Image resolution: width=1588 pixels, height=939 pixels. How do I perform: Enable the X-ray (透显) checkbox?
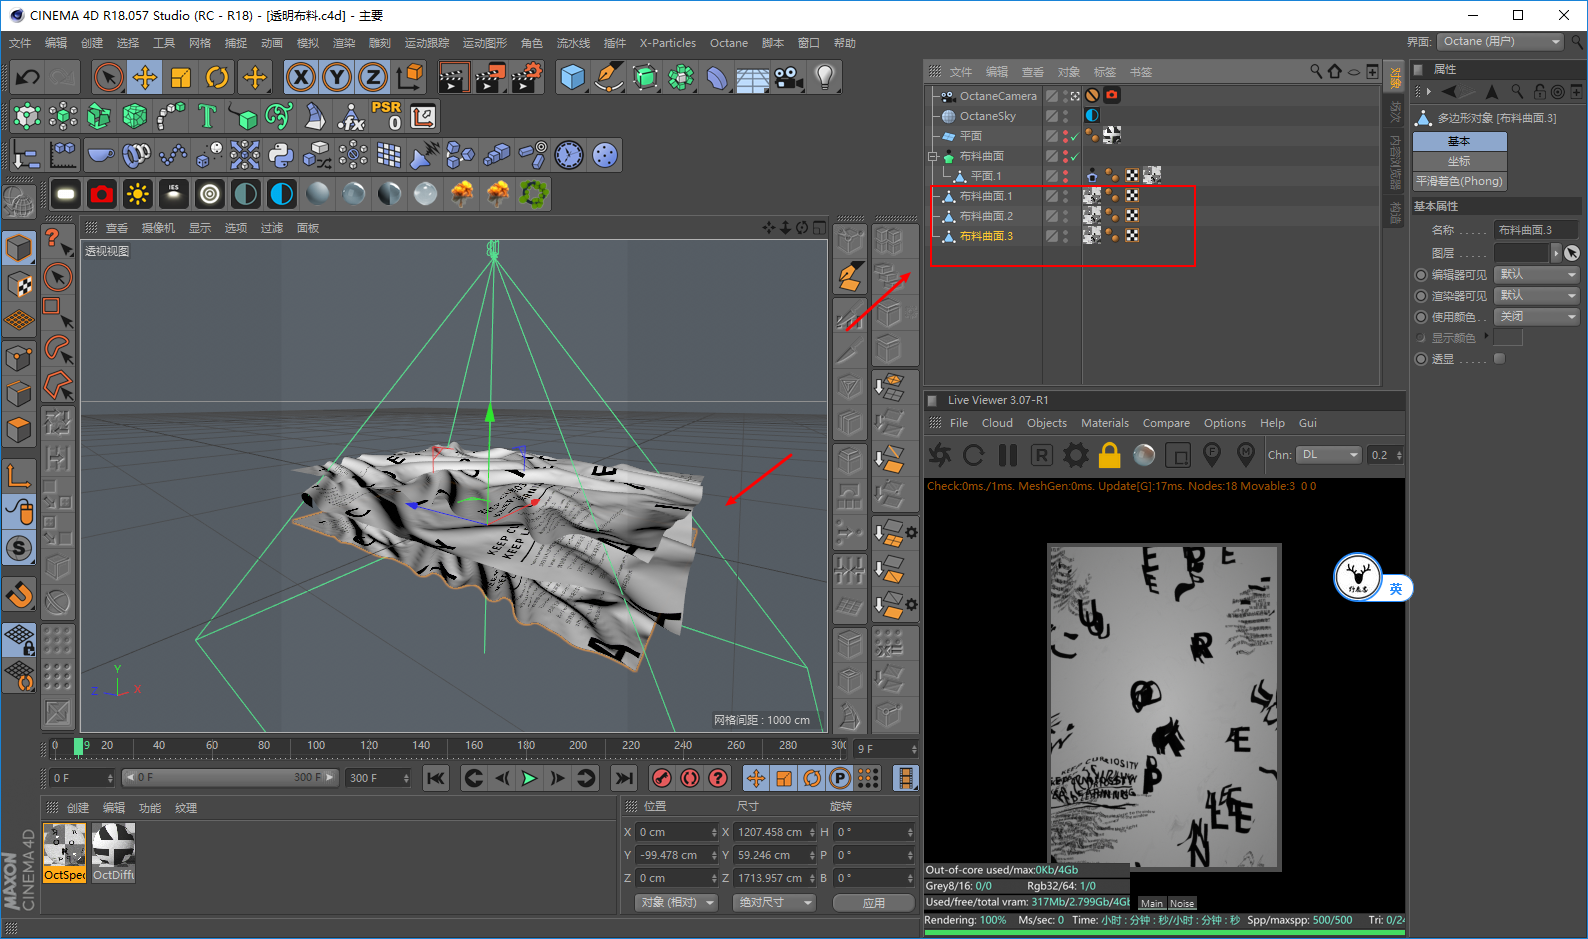(x=1499, y=359)
